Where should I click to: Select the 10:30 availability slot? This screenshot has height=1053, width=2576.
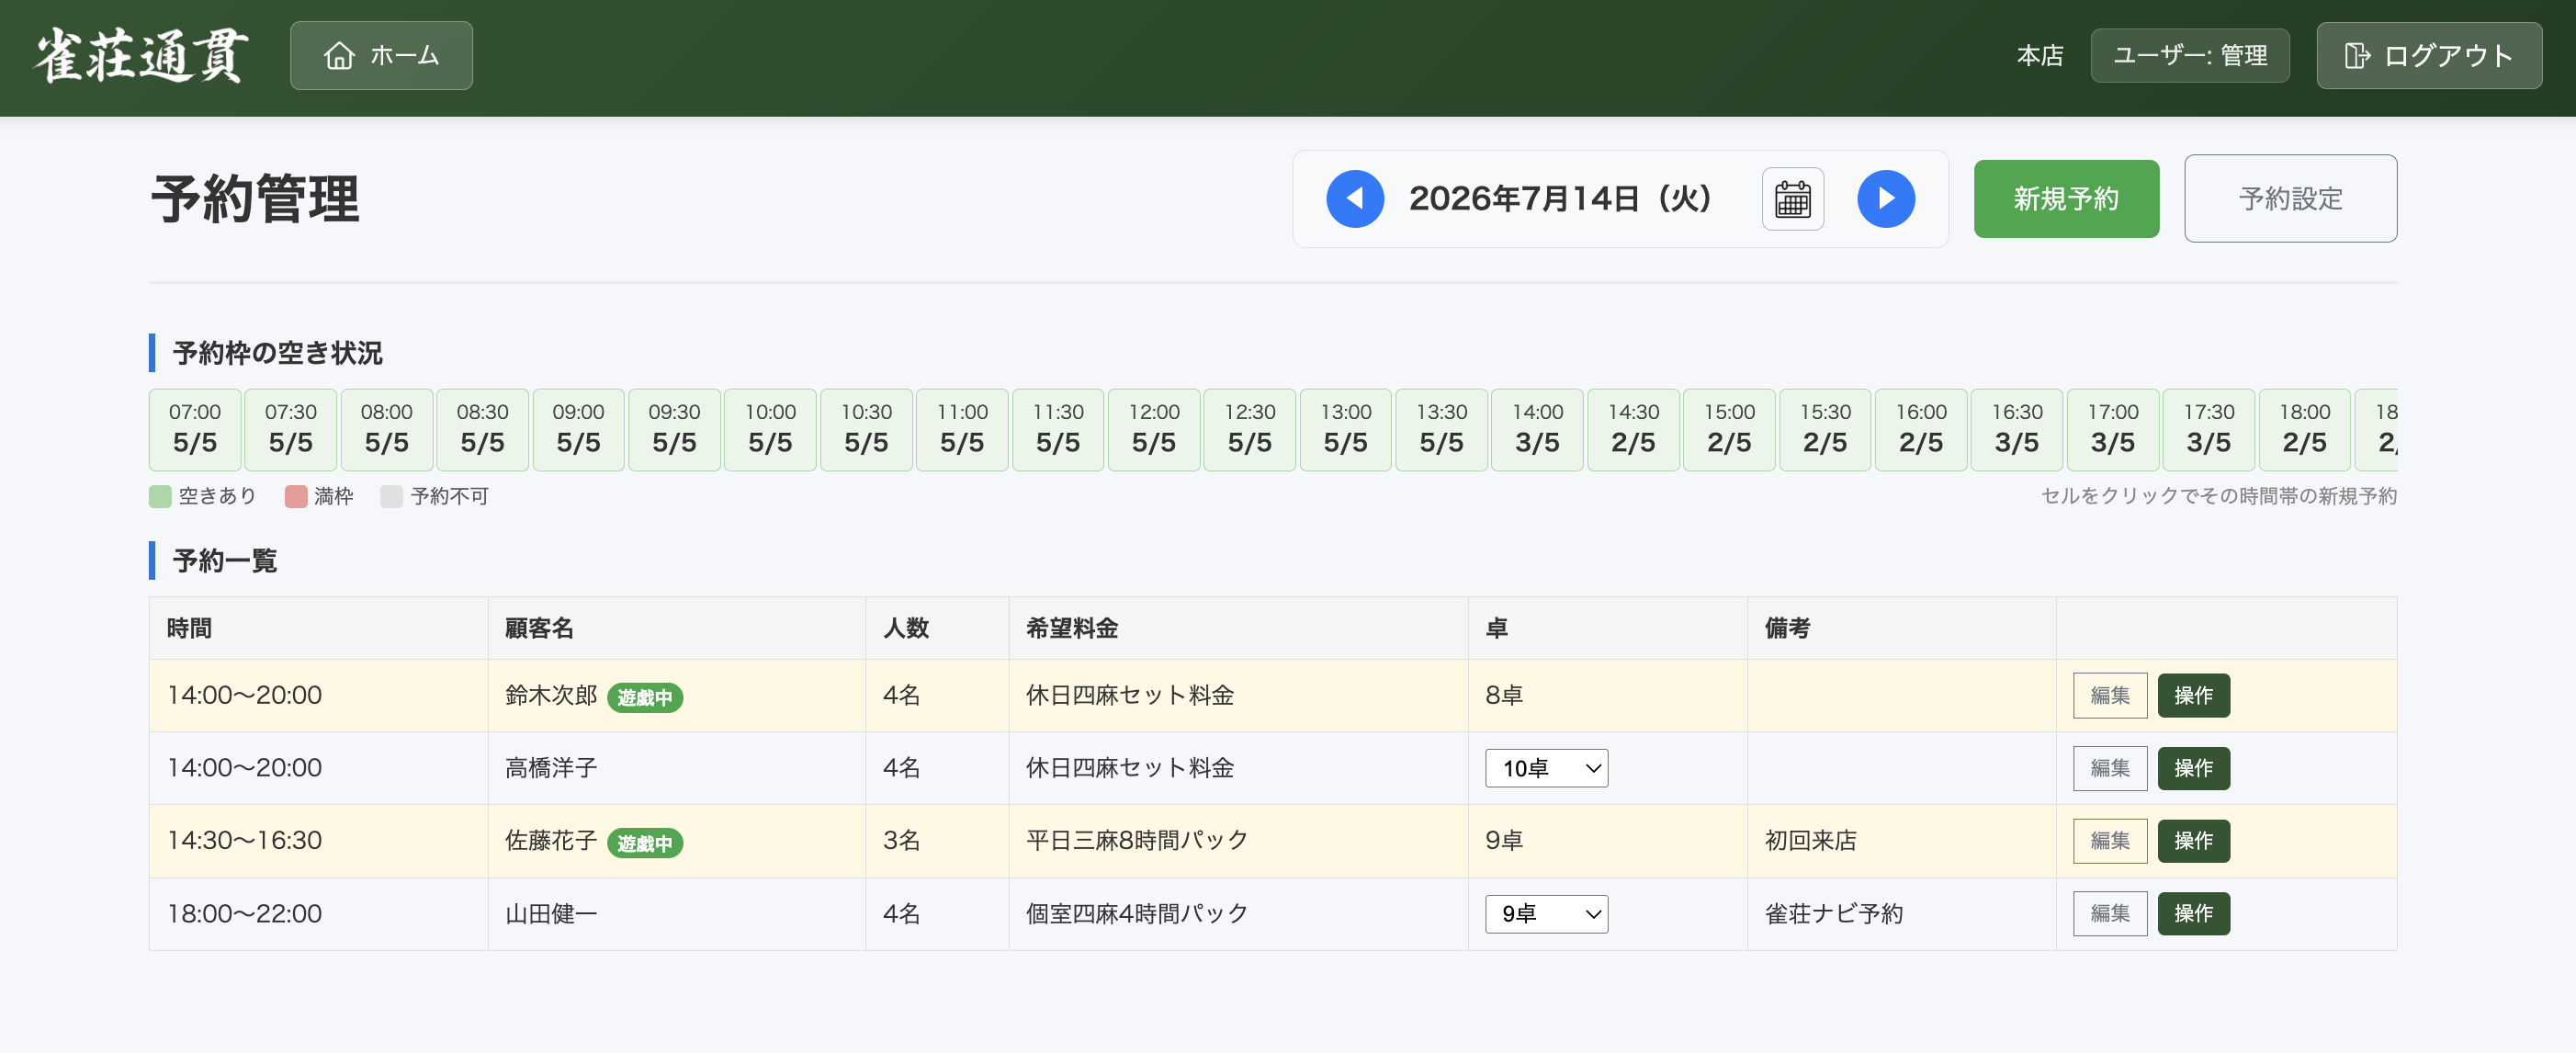[867, 429]
